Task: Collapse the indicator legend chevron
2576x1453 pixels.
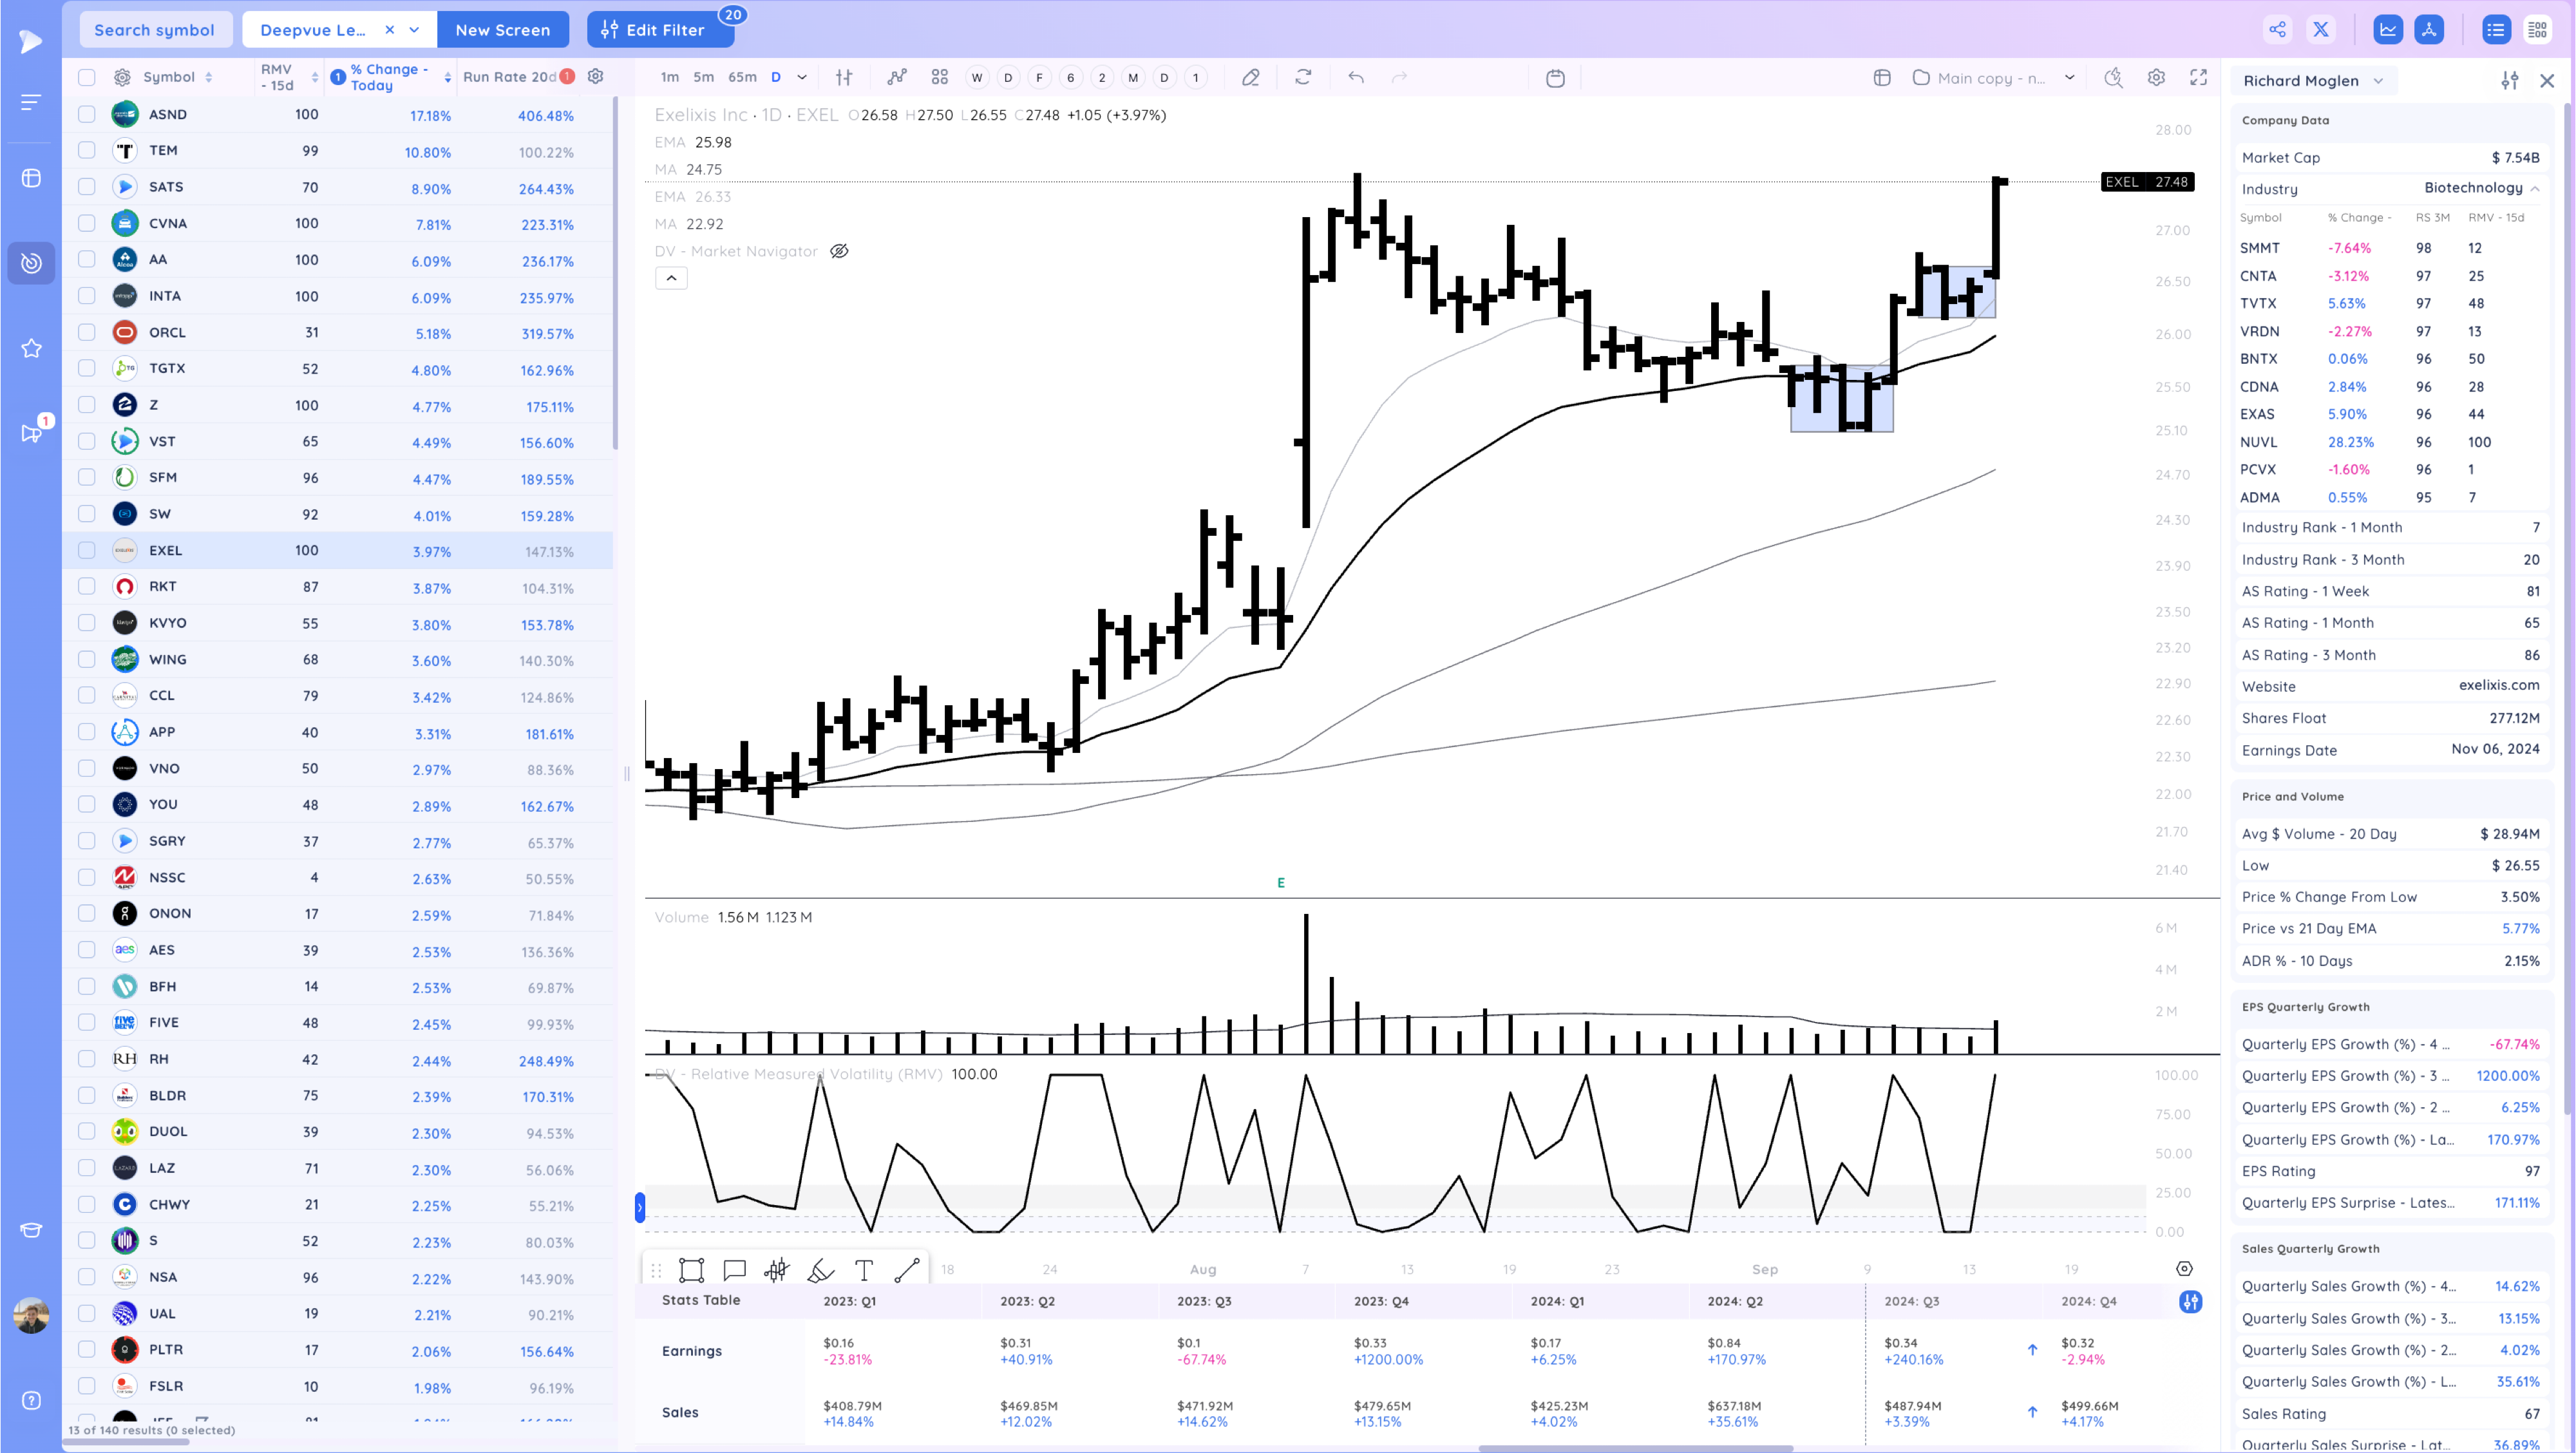Action: (x=671, y=278)
